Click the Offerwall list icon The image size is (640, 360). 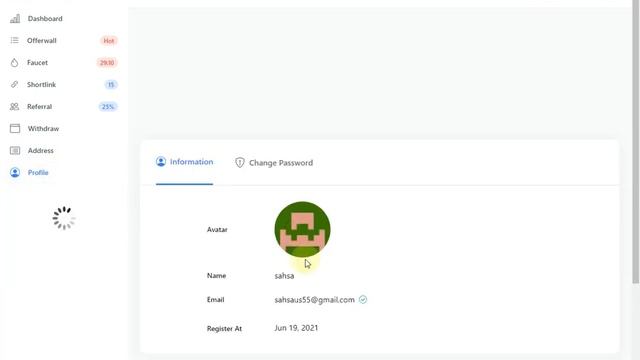(x=15, y=40)
